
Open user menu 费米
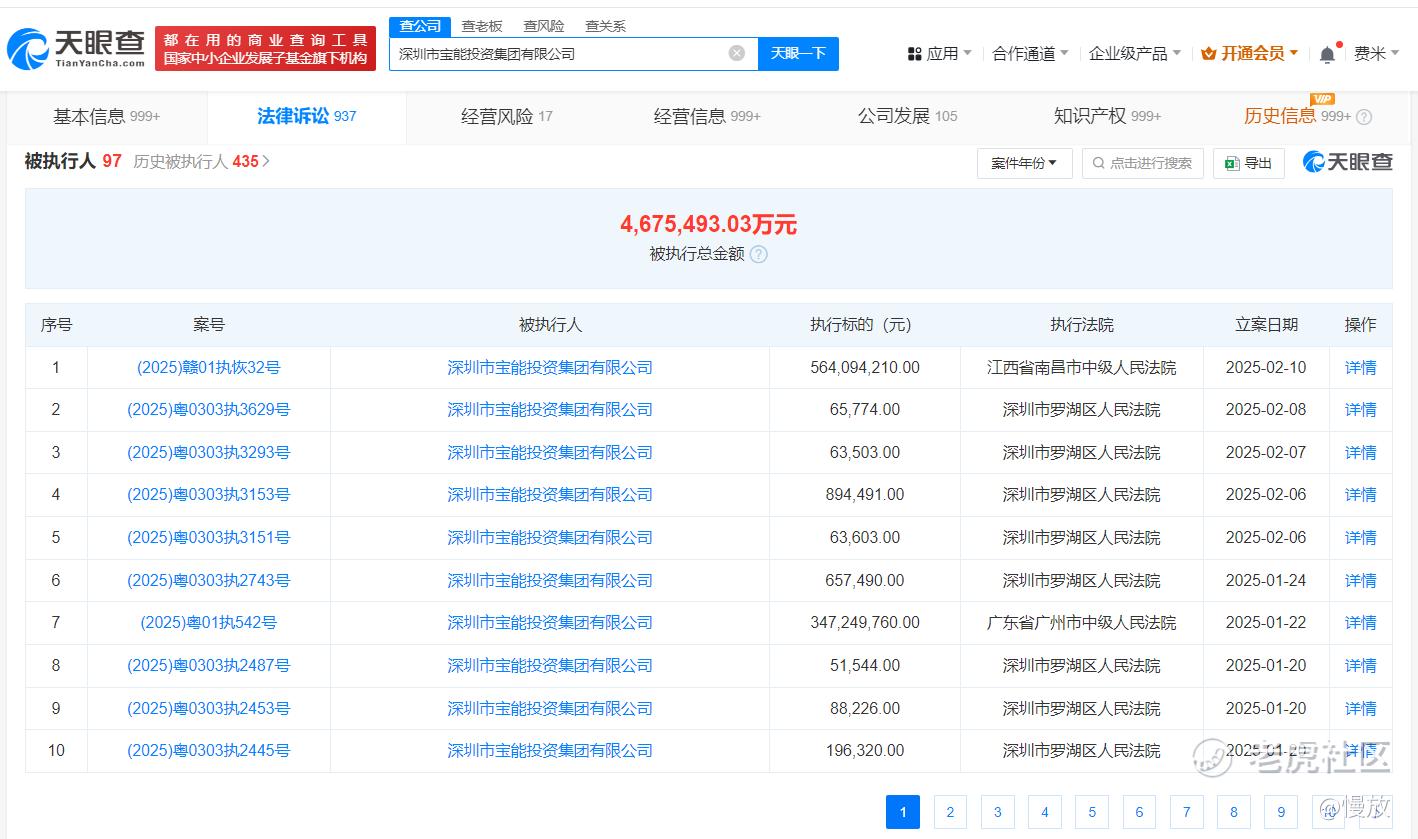[1375, 54]
